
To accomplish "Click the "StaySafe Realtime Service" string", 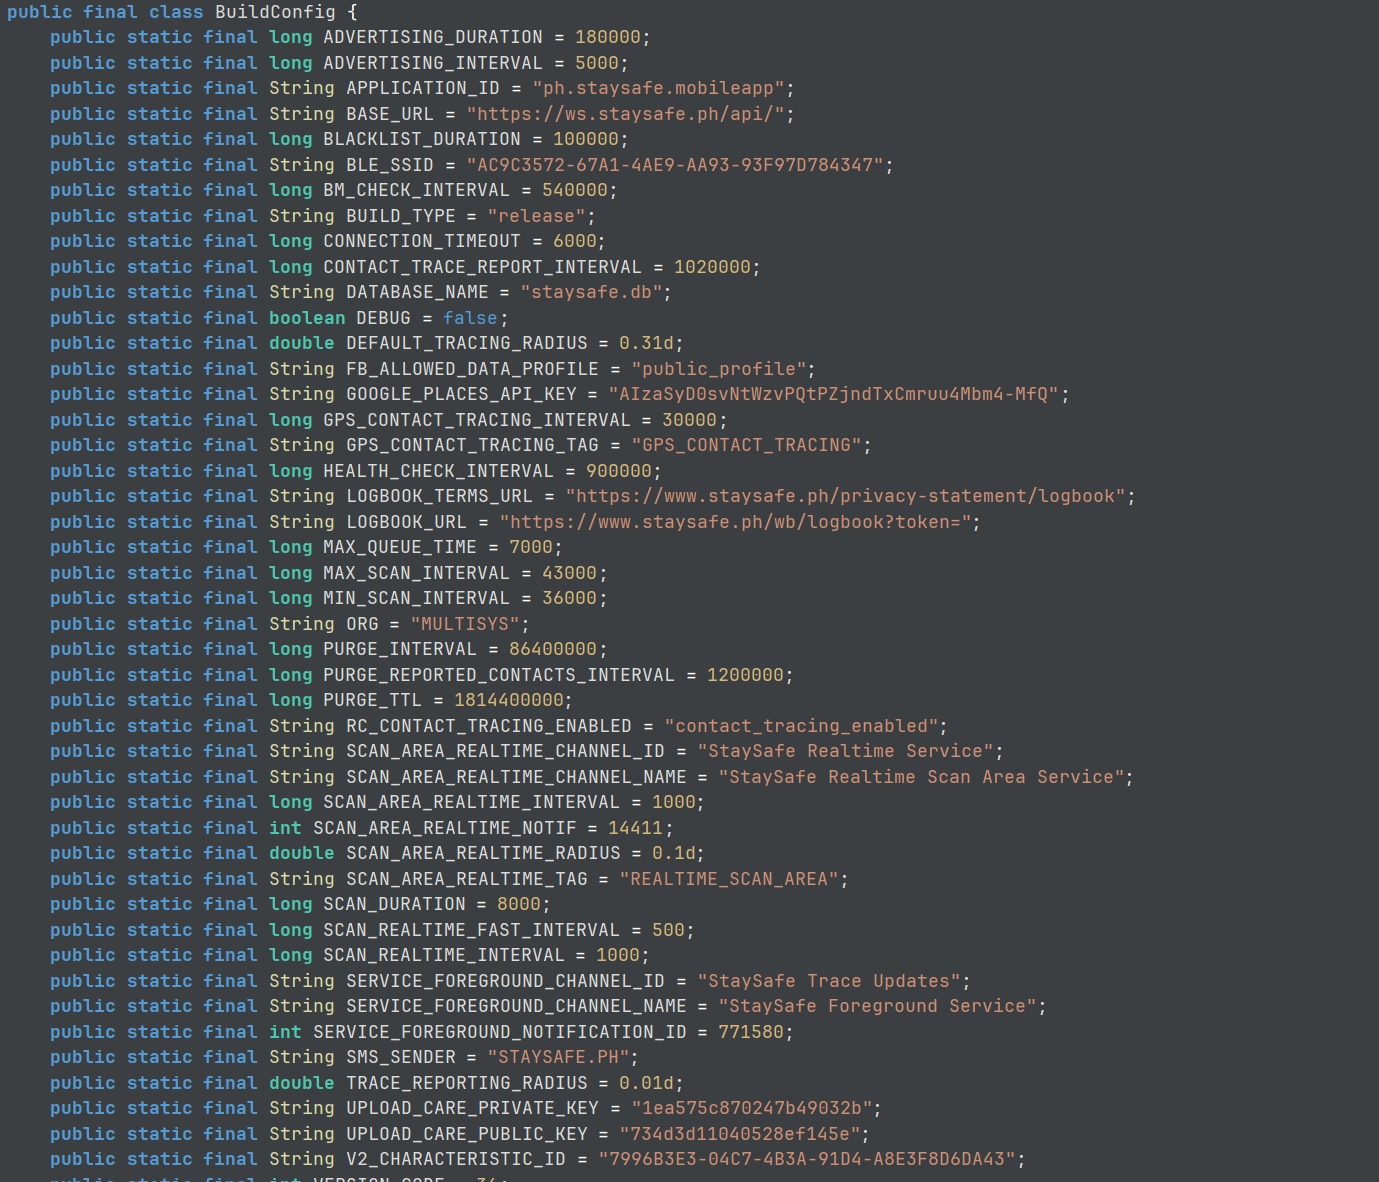I will pyautogui.click(x=846, y=751).
